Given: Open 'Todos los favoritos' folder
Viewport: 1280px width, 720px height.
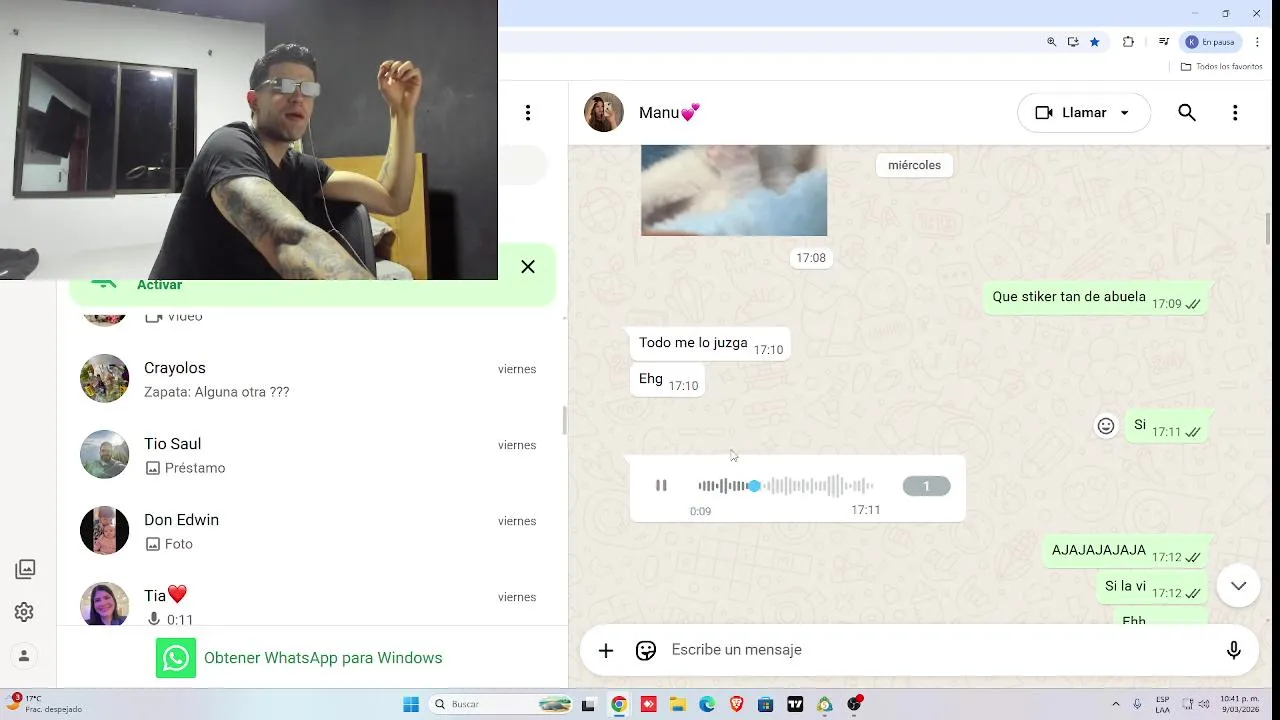Looking at the screenshot, I should tap(1221, 67).
